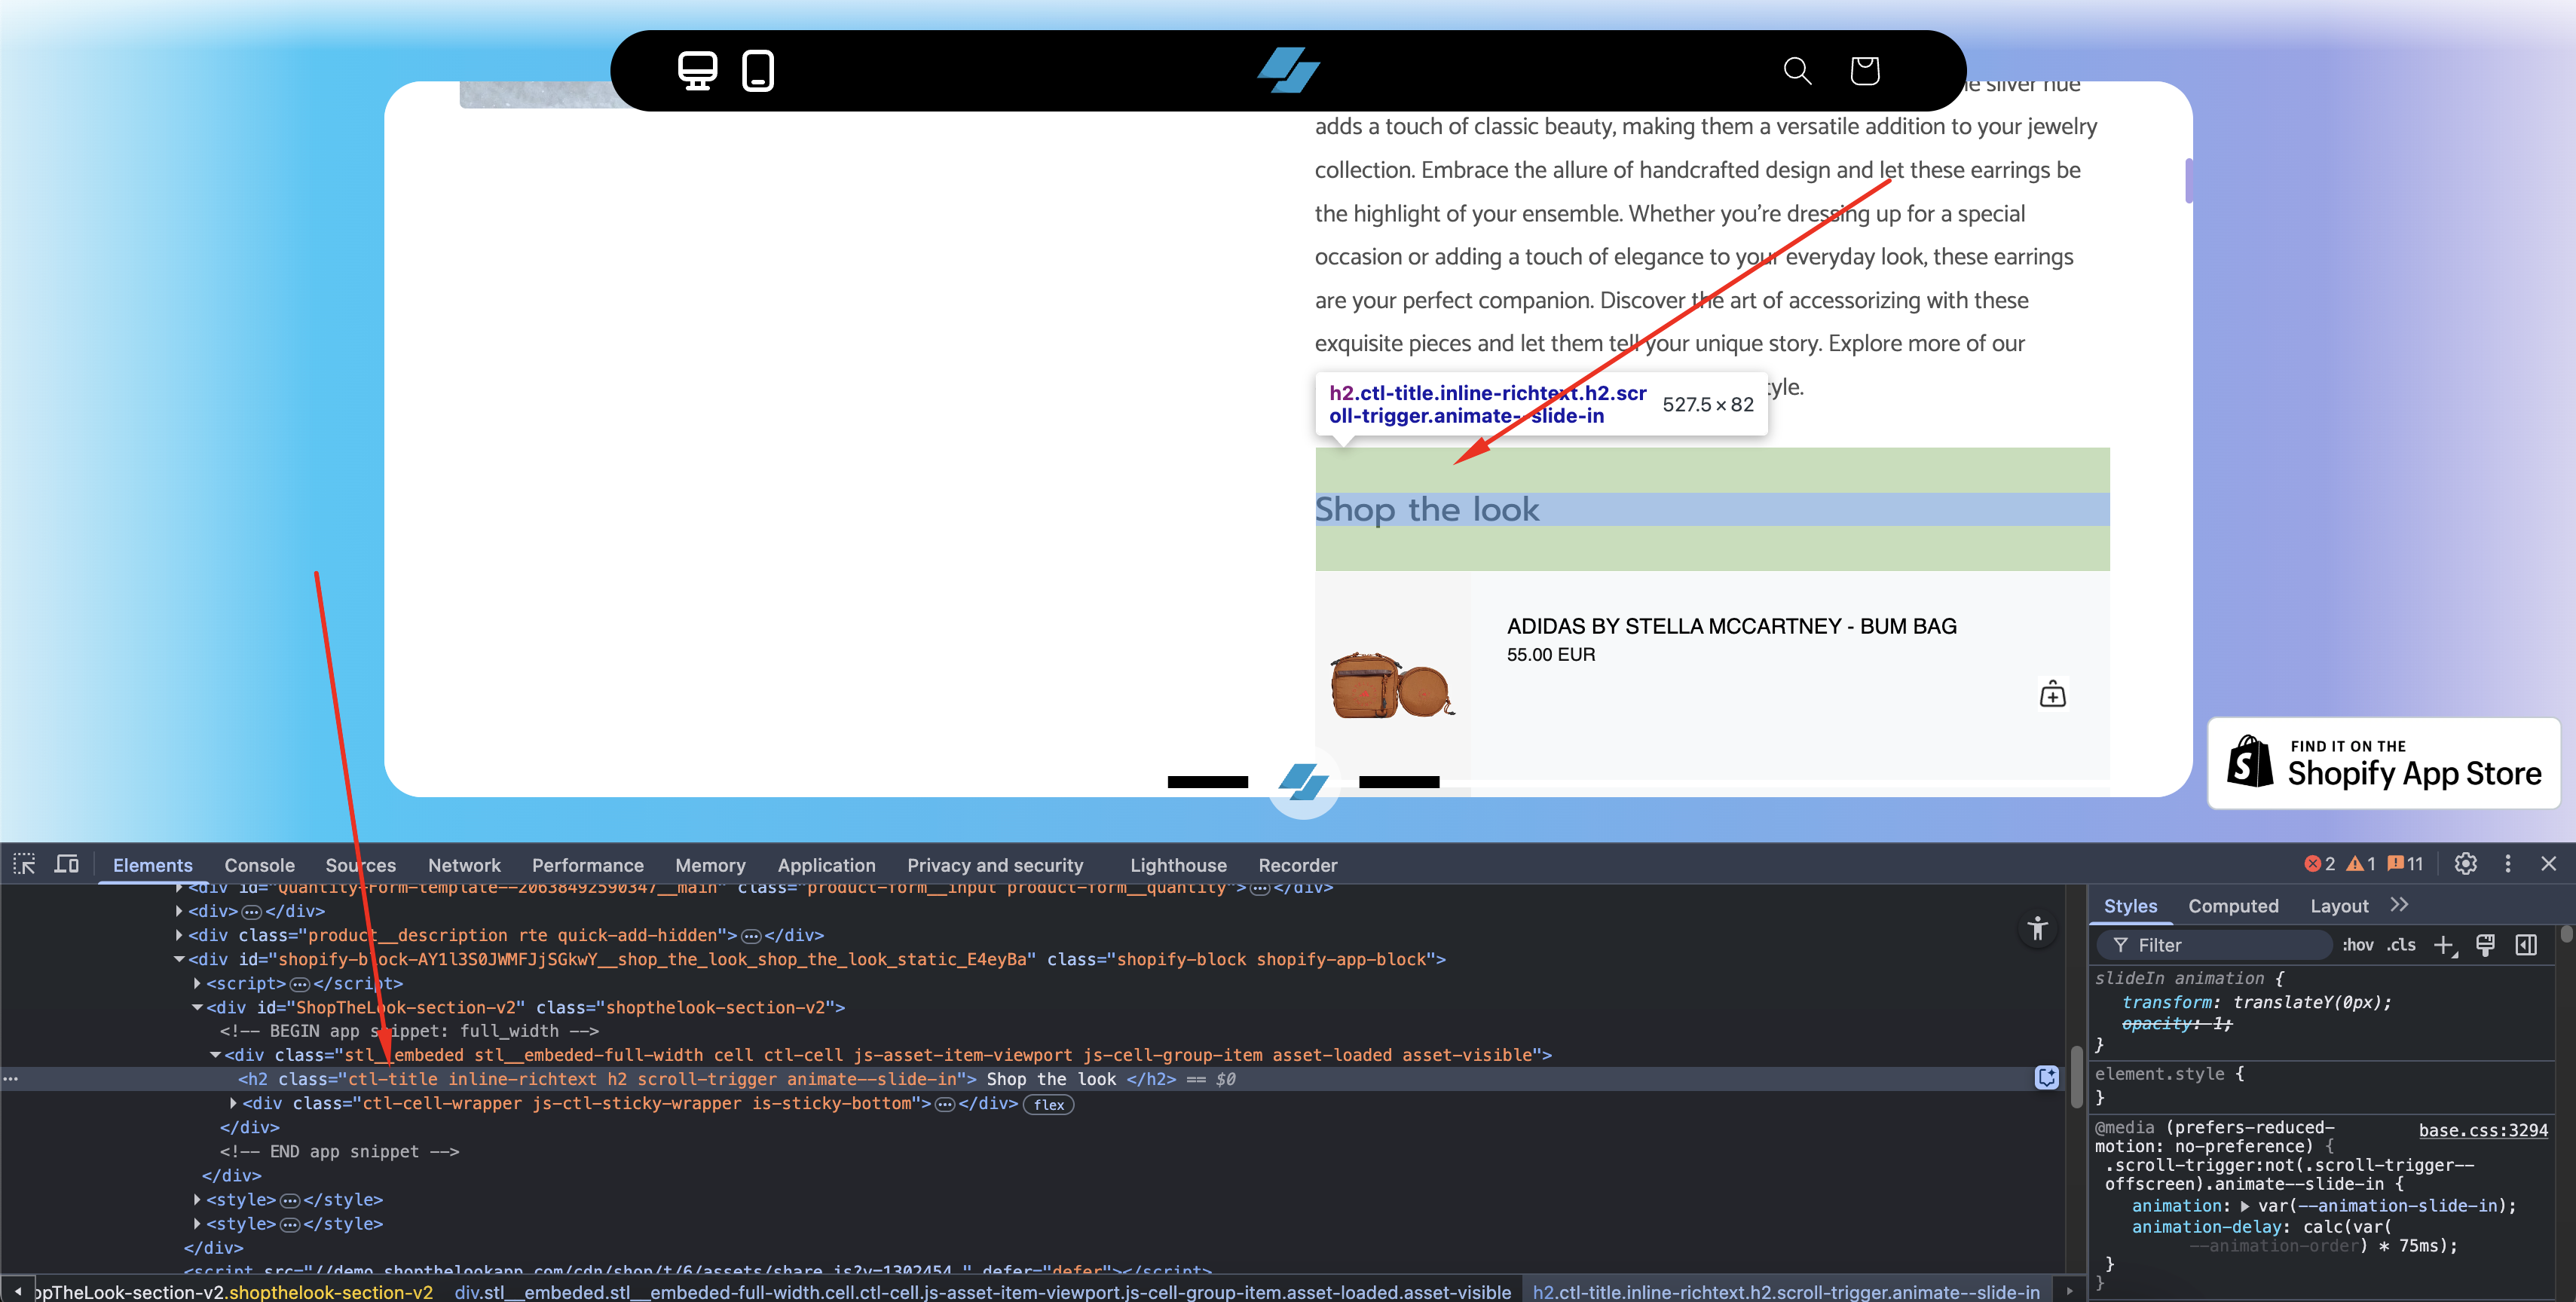
Task: Open the DevTools settings gear
Action: [2465, 864]
